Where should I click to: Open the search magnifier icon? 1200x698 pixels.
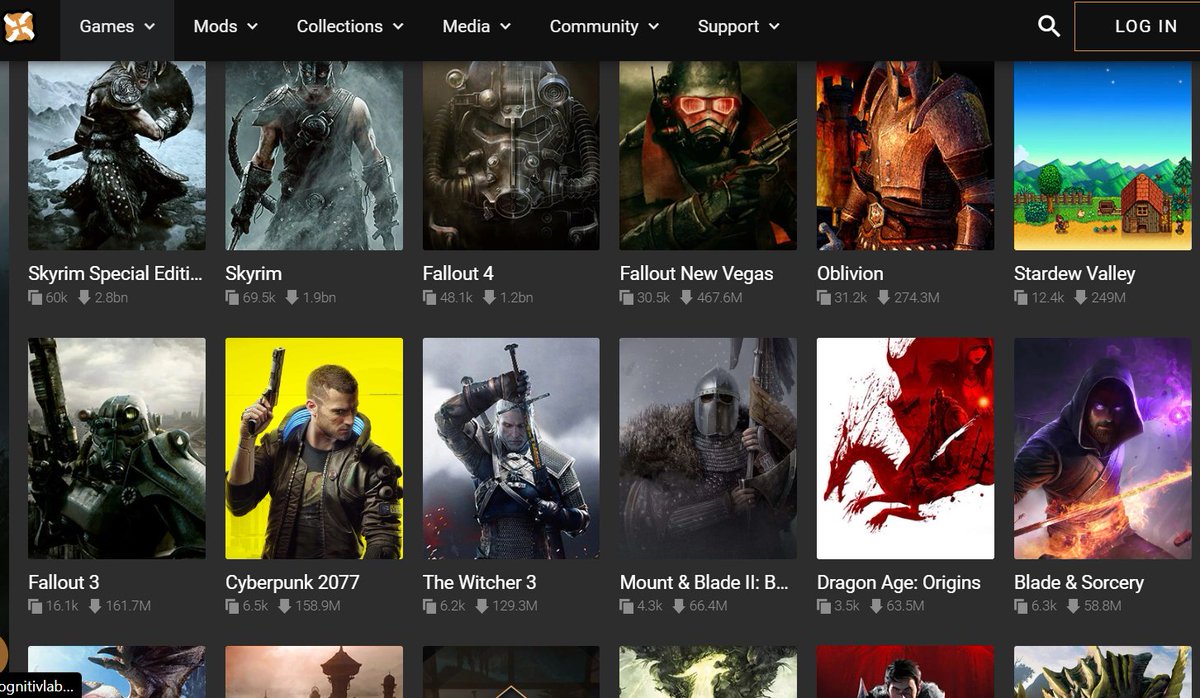point(1048,26)
